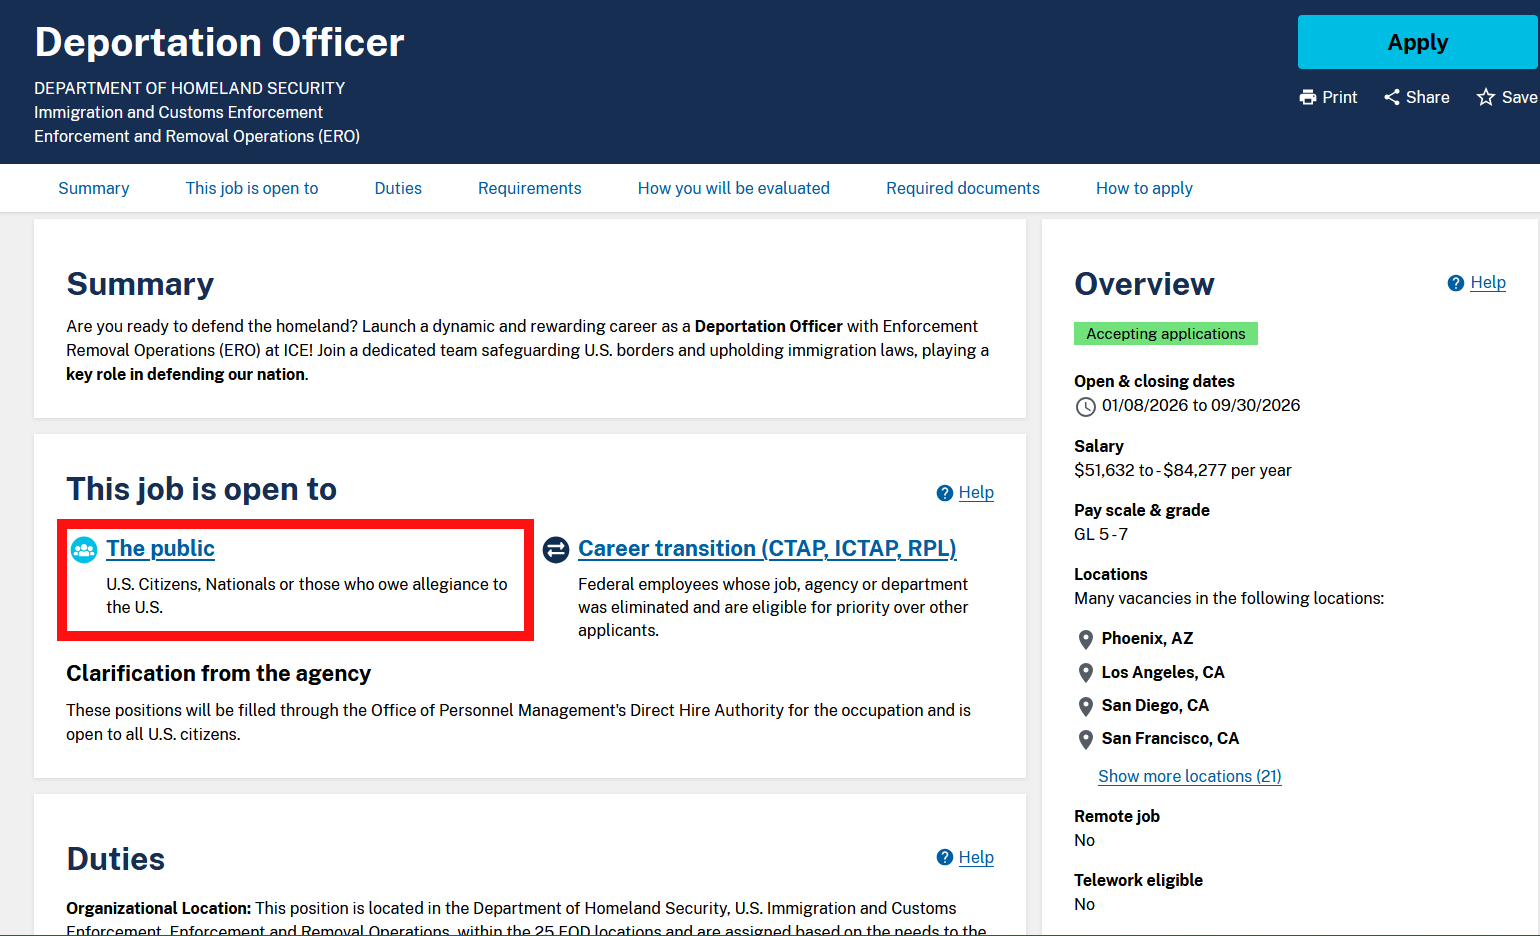Click the Apply button
Screen dimensions: 1540x936
tap(1418, 42)
